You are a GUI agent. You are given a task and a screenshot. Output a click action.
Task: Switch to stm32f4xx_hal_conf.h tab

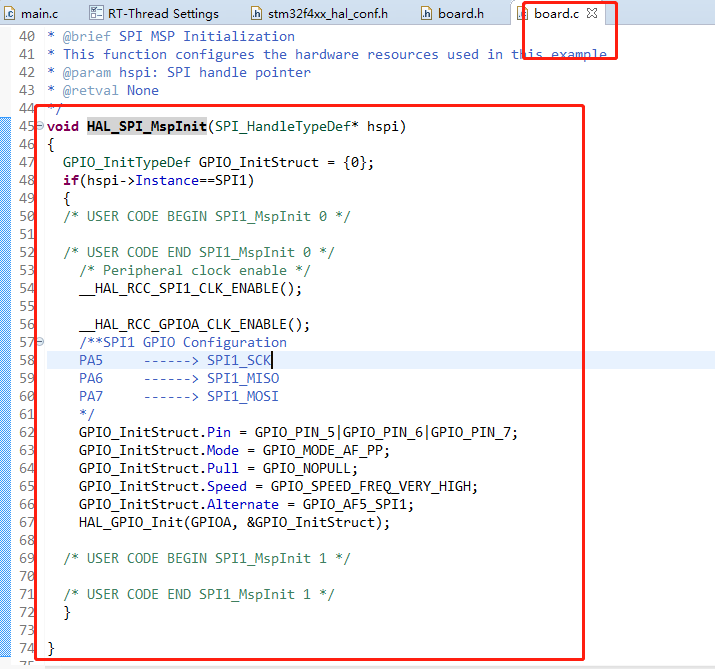(x=320, y=14)
